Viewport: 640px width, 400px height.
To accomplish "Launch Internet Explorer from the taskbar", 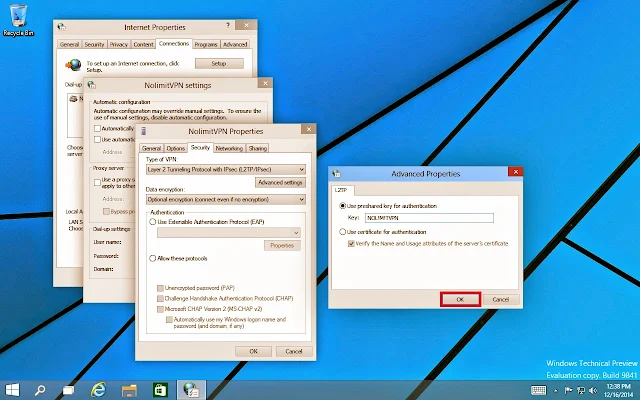I will [x=98, y=390].
